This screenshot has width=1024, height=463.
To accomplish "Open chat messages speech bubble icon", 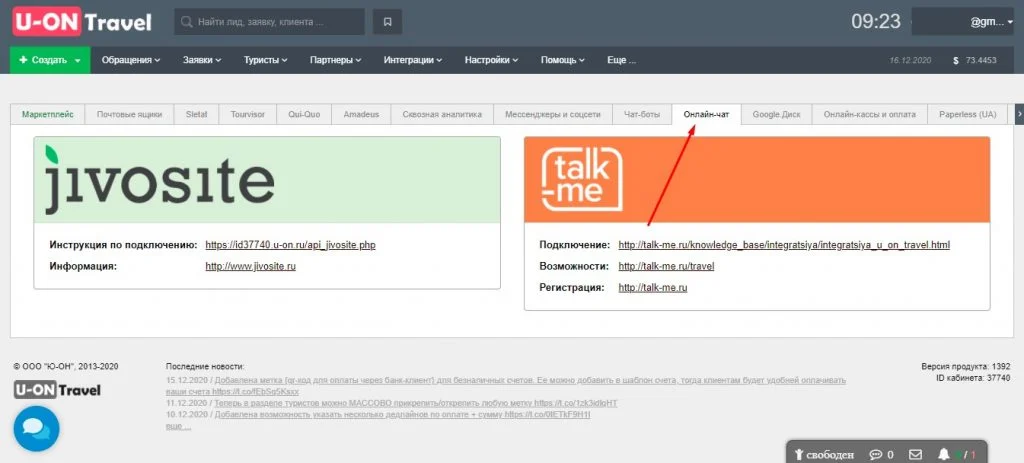I will tap(876, 454).
